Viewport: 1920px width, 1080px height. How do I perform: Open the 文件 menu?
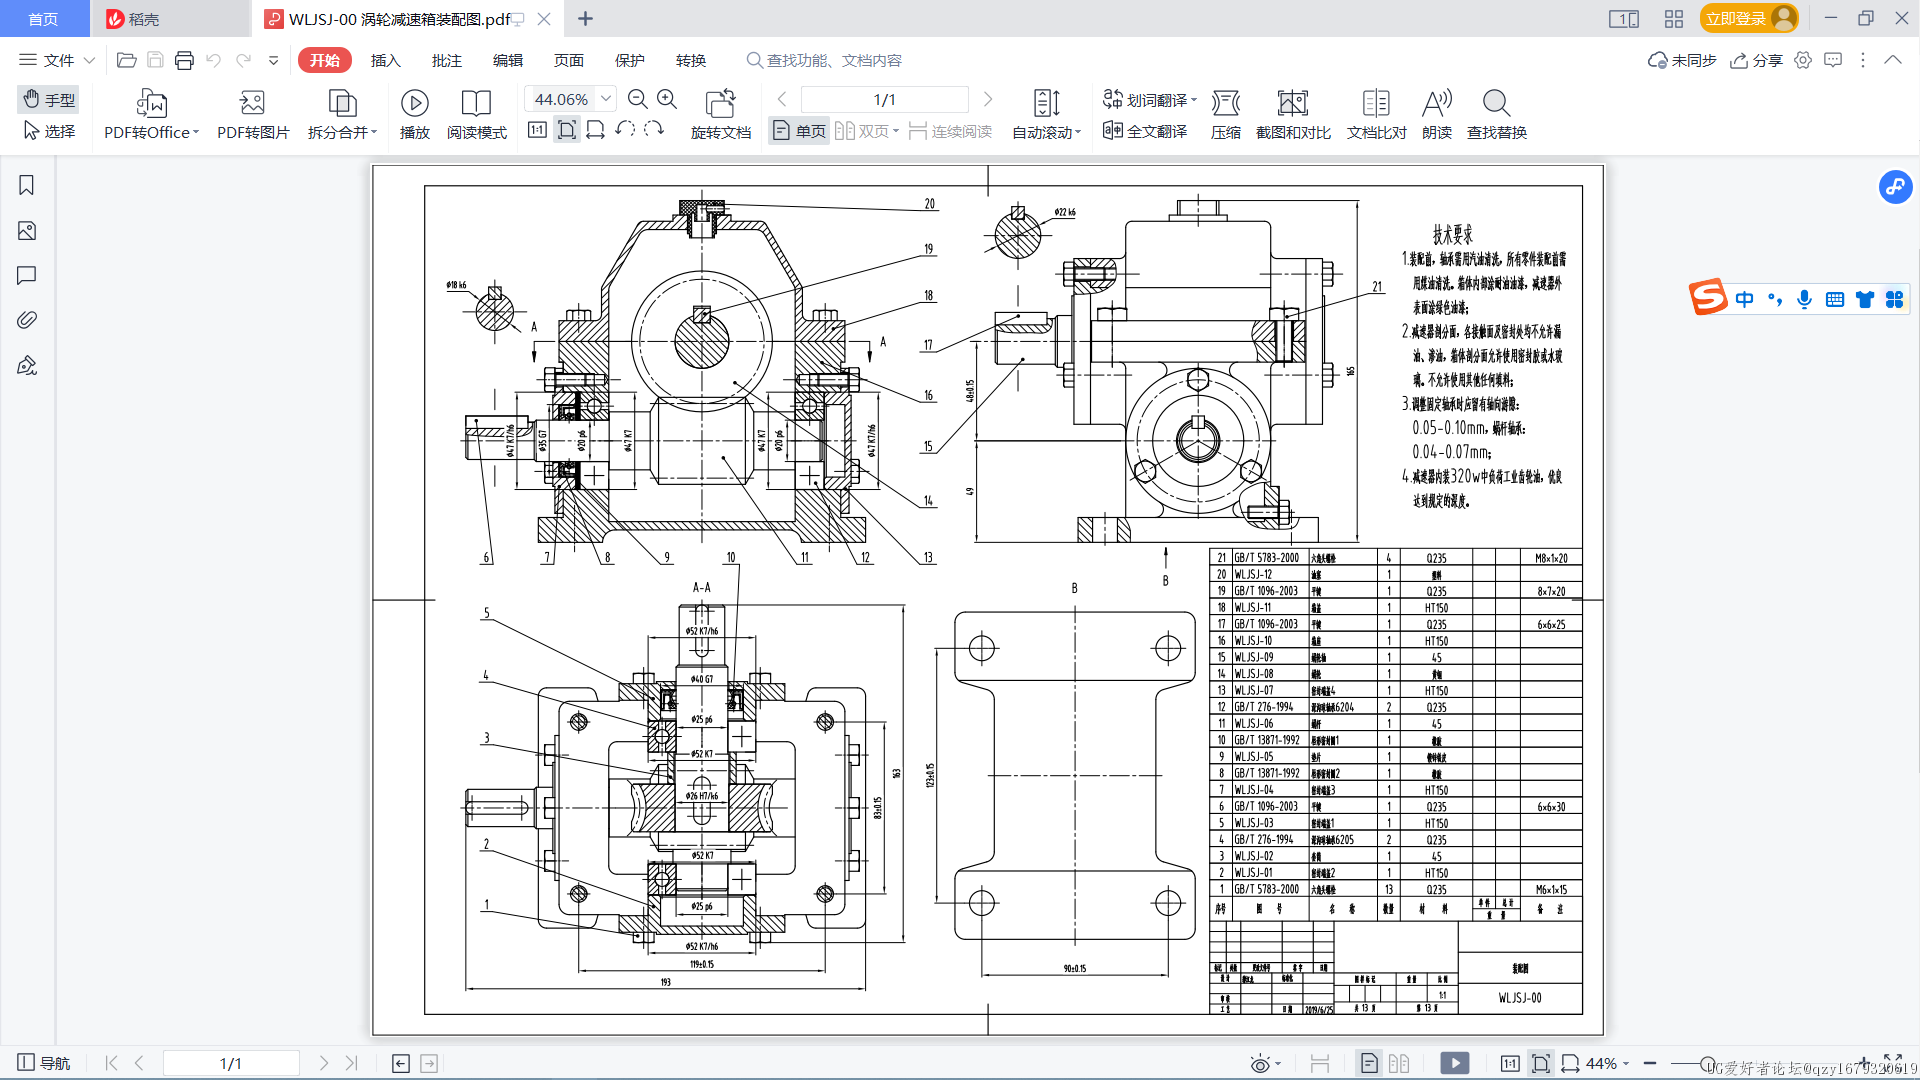(47, 60)
